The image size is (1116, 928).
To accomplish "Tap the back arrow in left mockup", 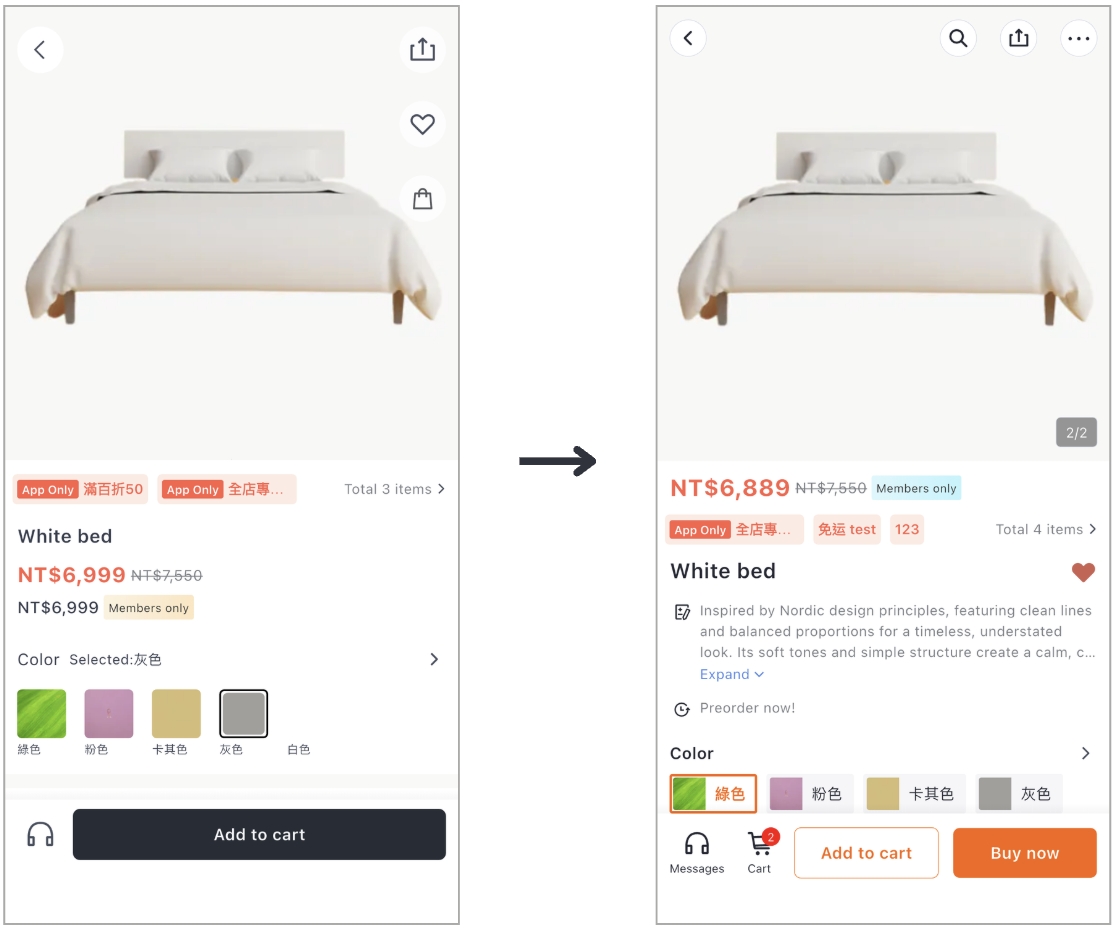I will pyautogui.click(x=40, y=50).
